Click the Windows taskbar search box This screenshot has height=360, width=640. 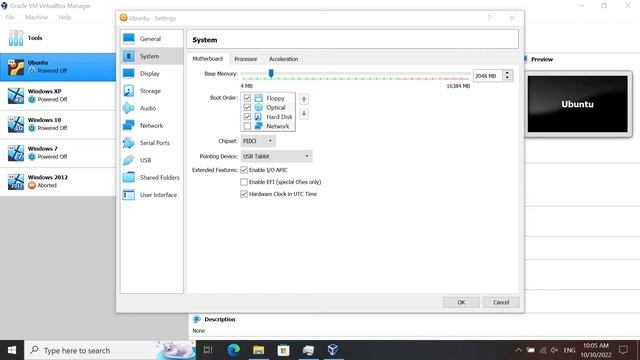pyautogui.click(x=110, y=350)
